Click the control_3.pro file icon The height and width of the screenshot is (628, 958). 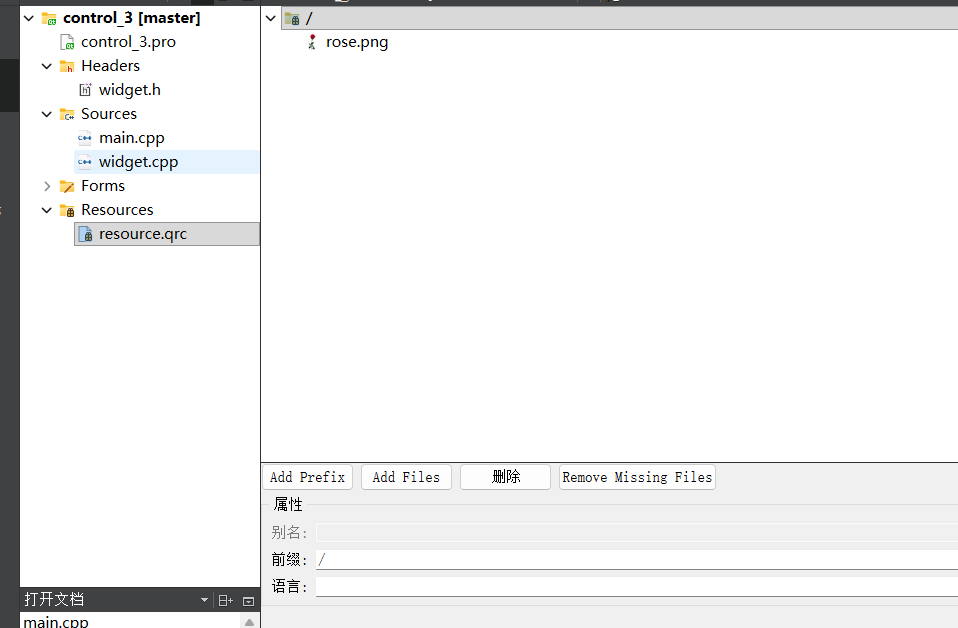[x=67, y=42]
